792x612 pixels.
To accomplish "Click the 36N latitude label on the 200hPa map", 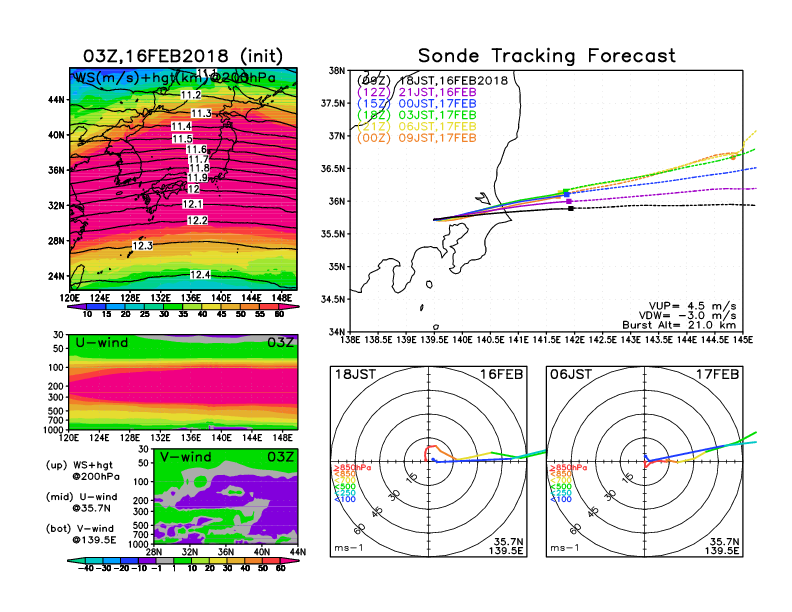I will point(56,170).
